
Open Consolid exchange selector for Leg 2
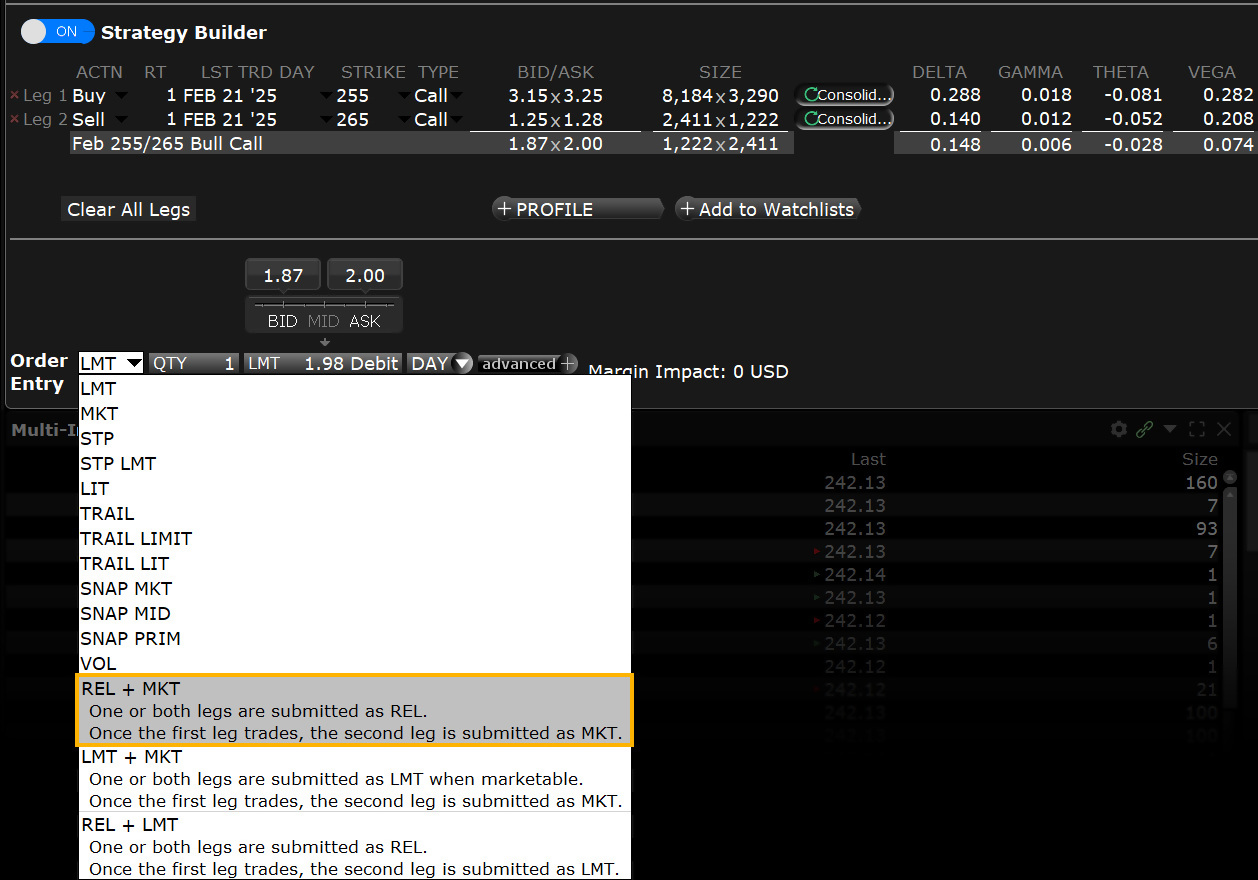pos(845,118)
